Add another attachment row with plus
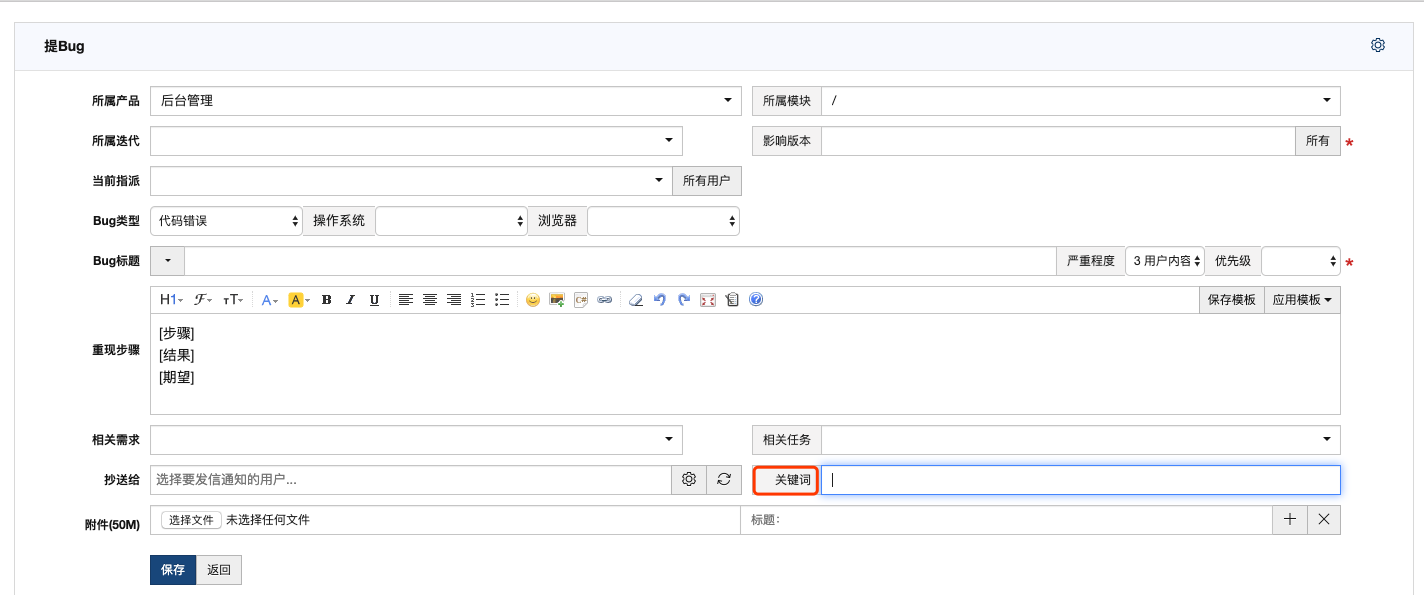 [x=1290, y=520]
